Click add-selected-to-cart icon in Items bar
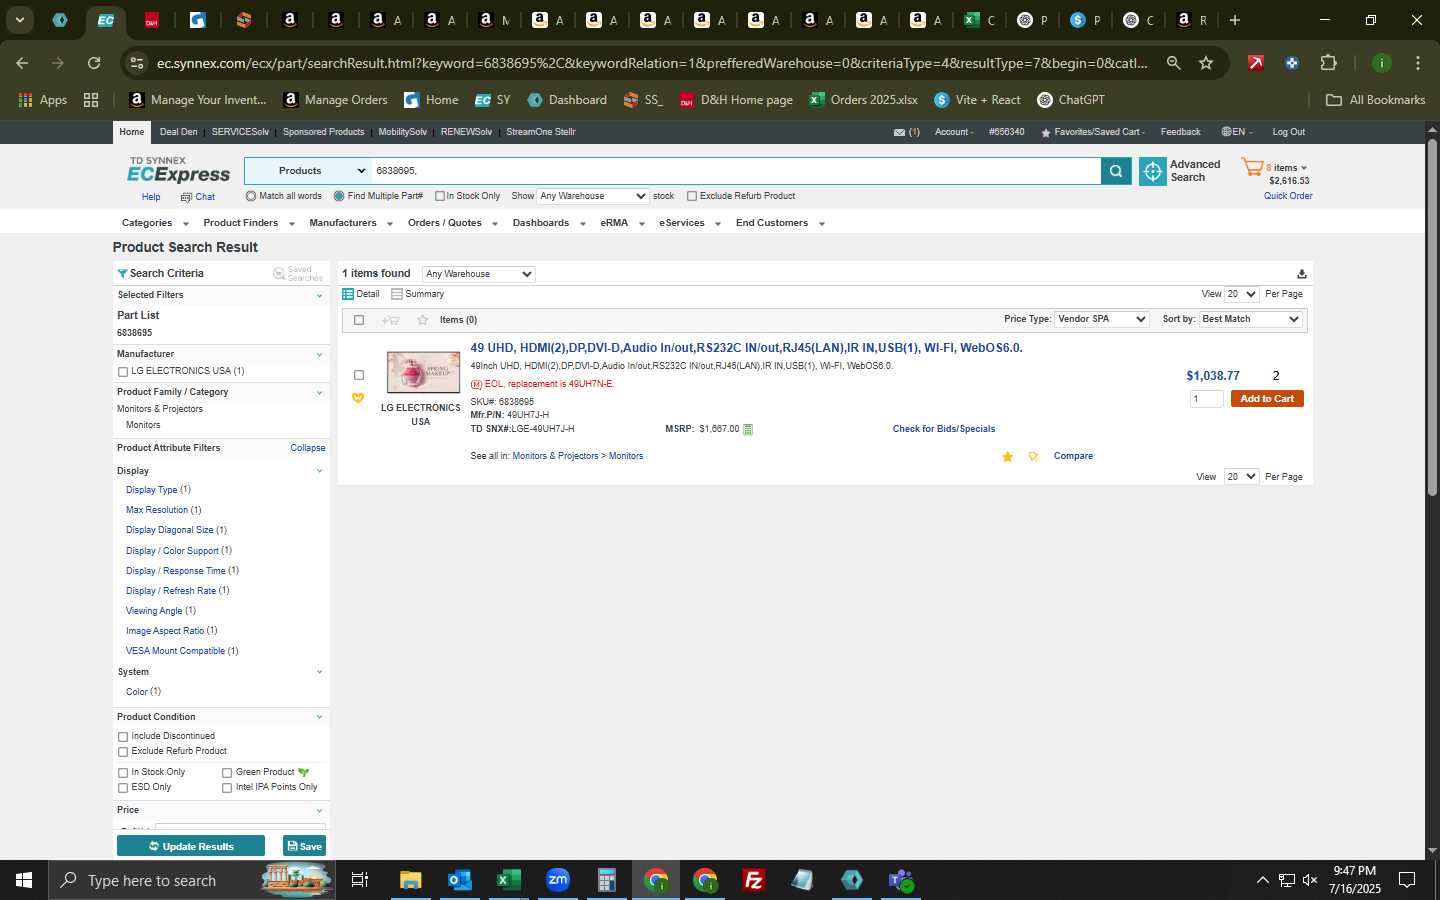1440x900 pixels. point(390,320)
